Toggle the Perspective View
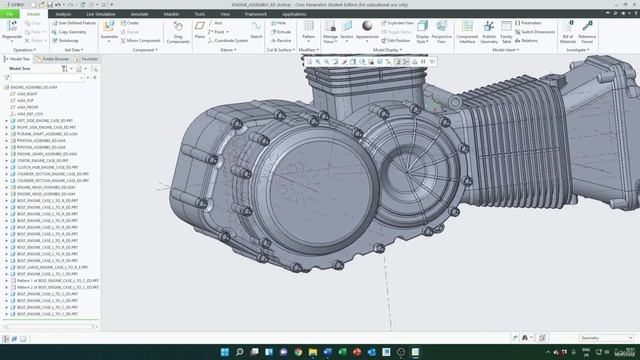Screen dimensions: 640x360 [x=441, y=32]
